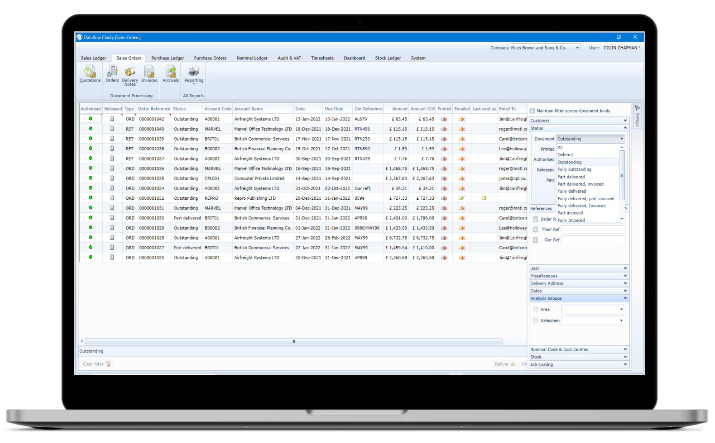Switch to the Purchase Orders tab

(x=210, y=58)
